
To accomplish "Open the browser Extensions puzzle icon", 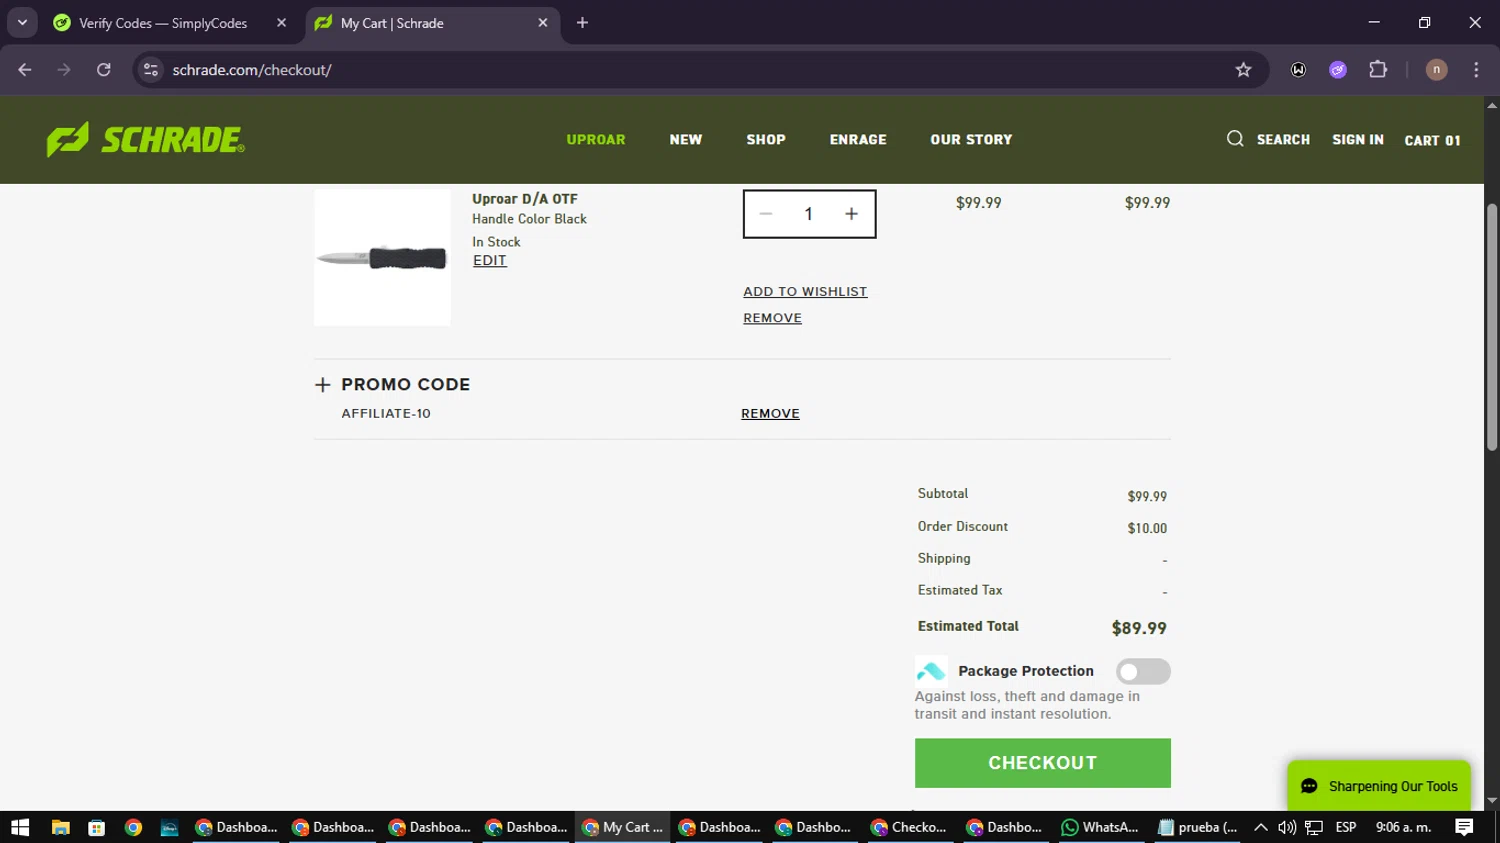I will click(x=1378, y=70).
